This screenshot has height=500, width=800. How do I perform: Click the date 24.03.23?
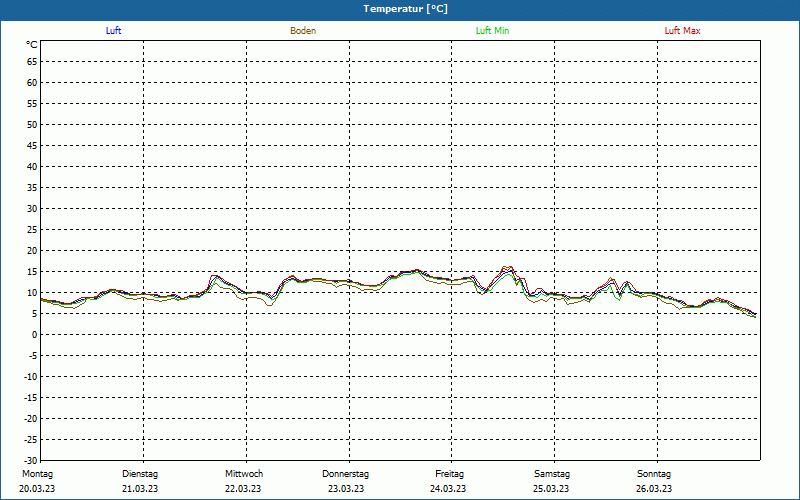pyautogui.click(x=448, y=489)
